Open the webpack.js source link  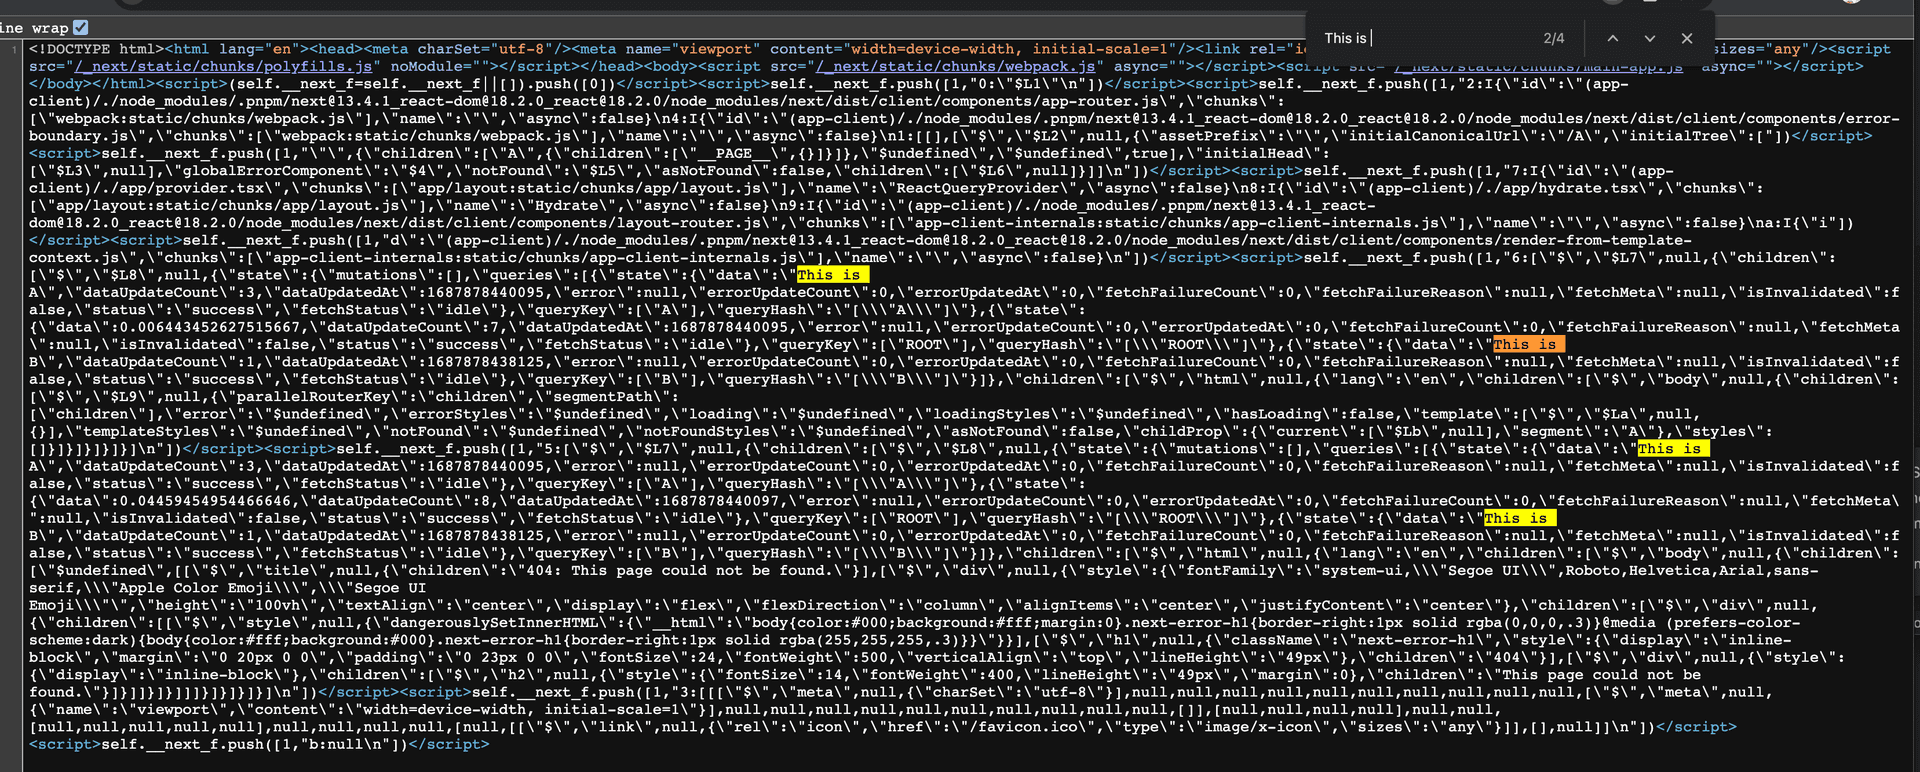955,66
